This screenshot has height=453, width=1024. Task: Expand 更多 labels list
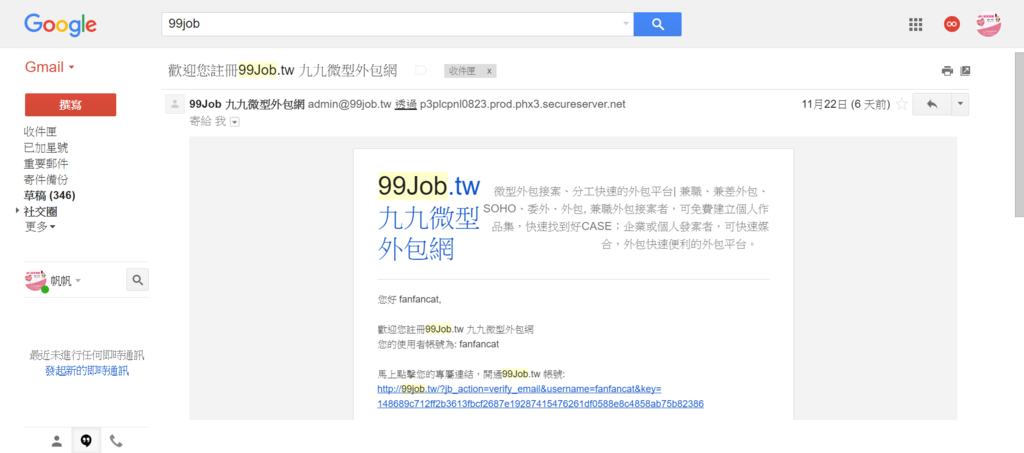[x=40, y=226]
